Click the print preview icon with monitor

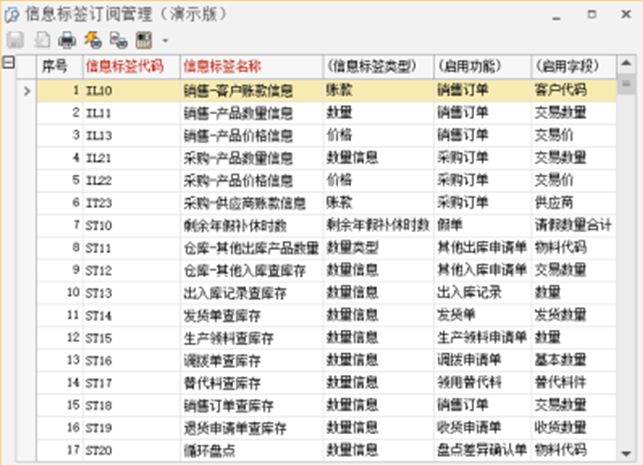(118, 40)
